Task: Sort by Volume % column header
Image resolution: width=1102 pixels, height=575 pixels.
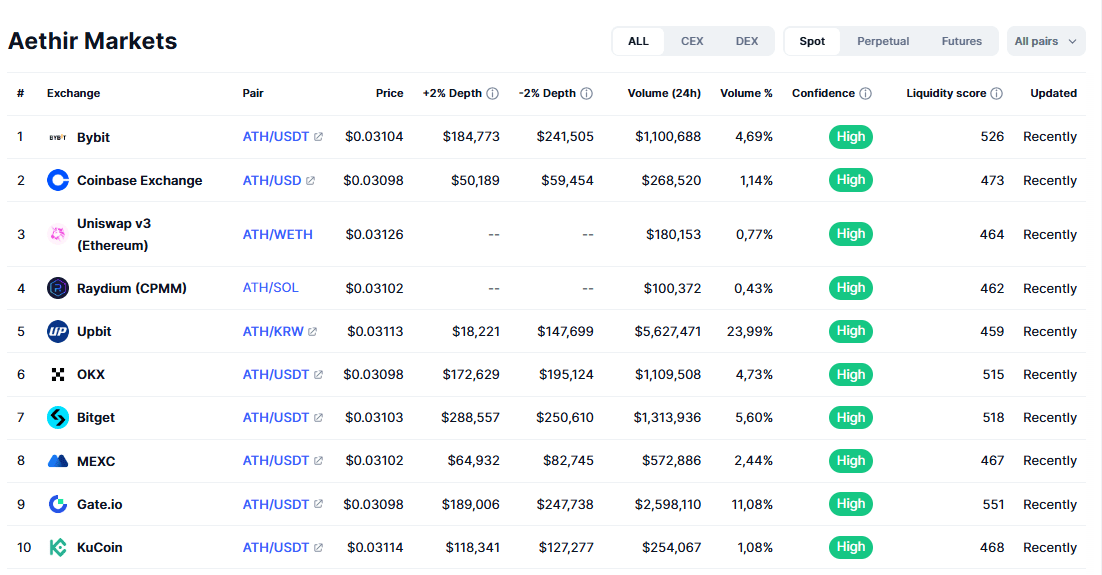Action: (746, 93)
